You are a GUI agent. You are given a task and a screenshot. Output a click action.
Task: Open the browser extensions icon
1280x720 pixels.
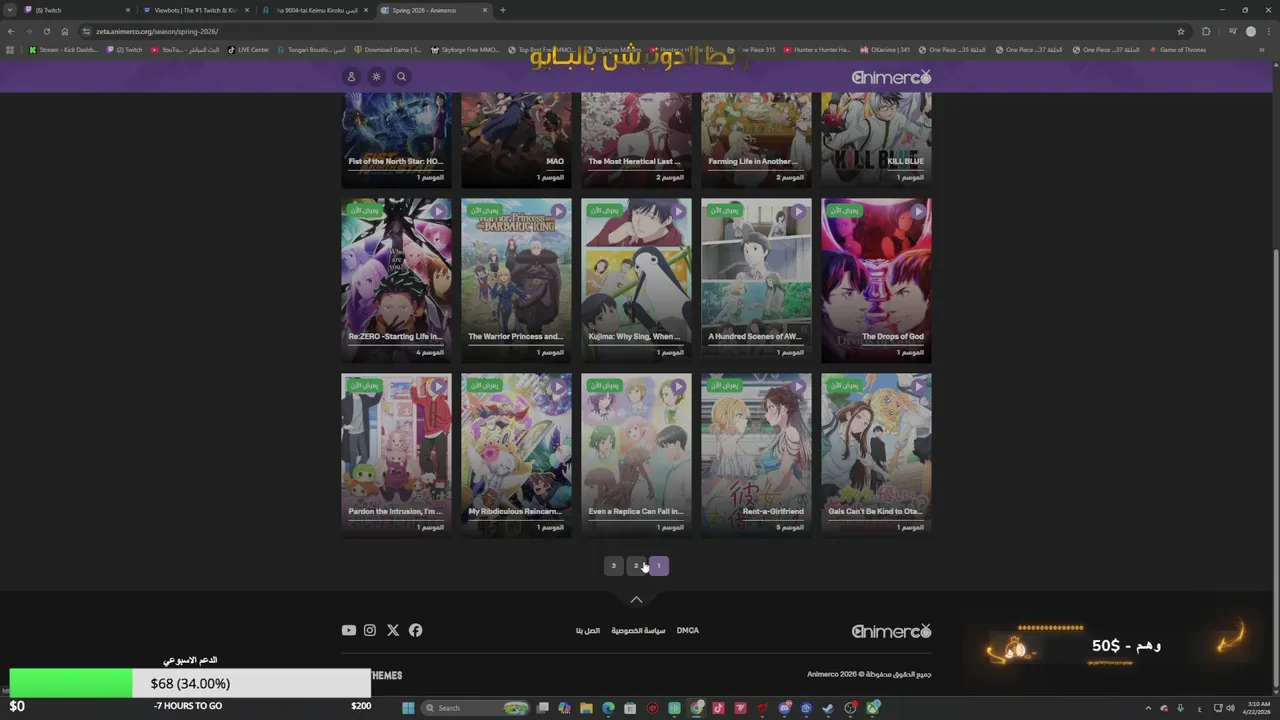(x=1206, y=31)
